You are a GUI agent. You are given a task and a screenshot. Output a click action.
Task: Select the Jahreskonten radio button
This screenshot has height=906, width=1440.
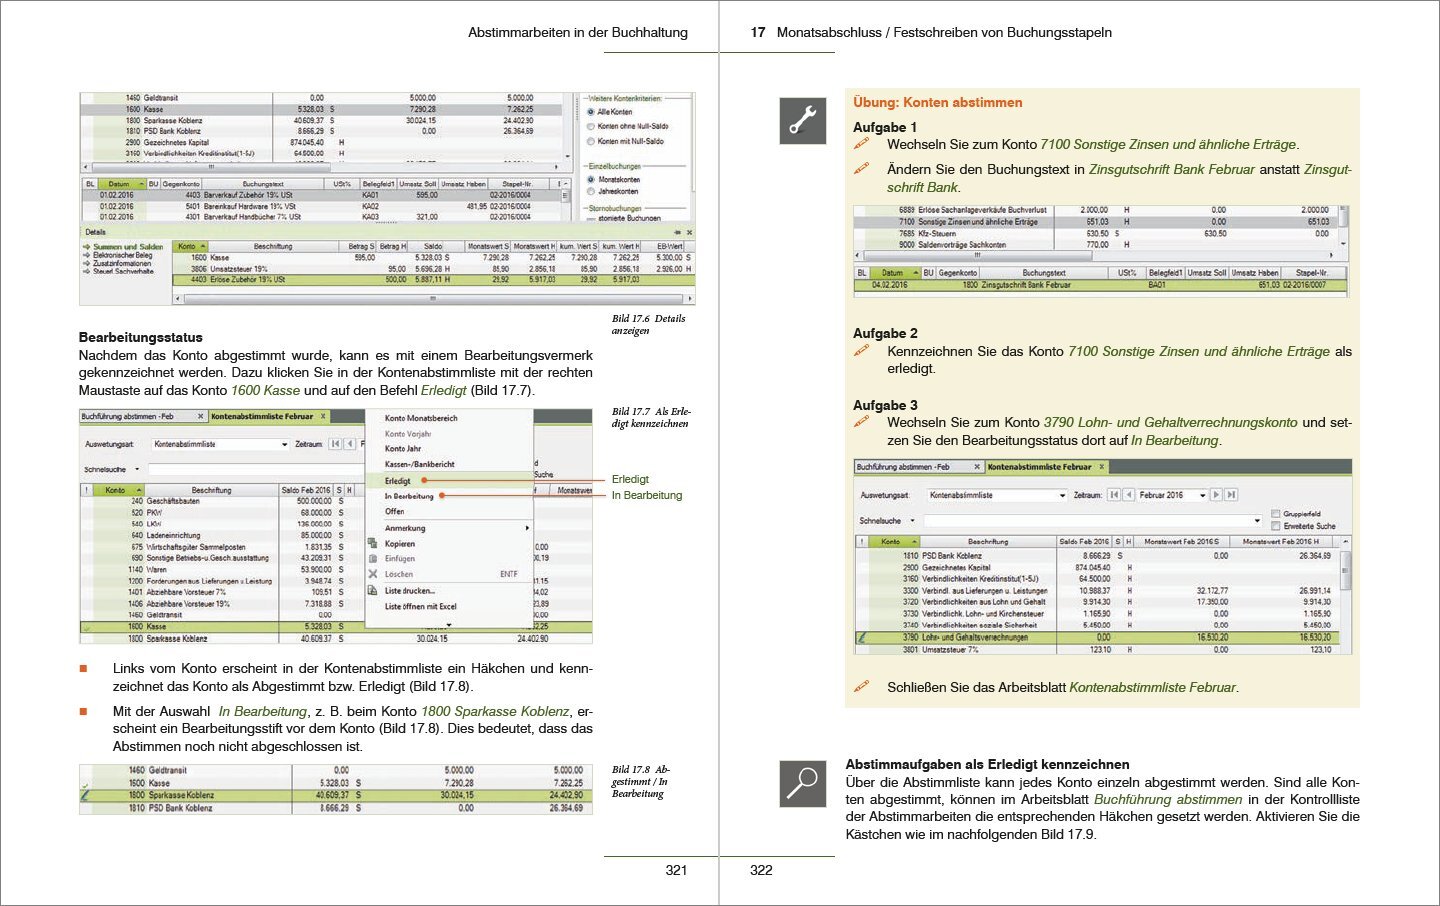click(591, 191)
